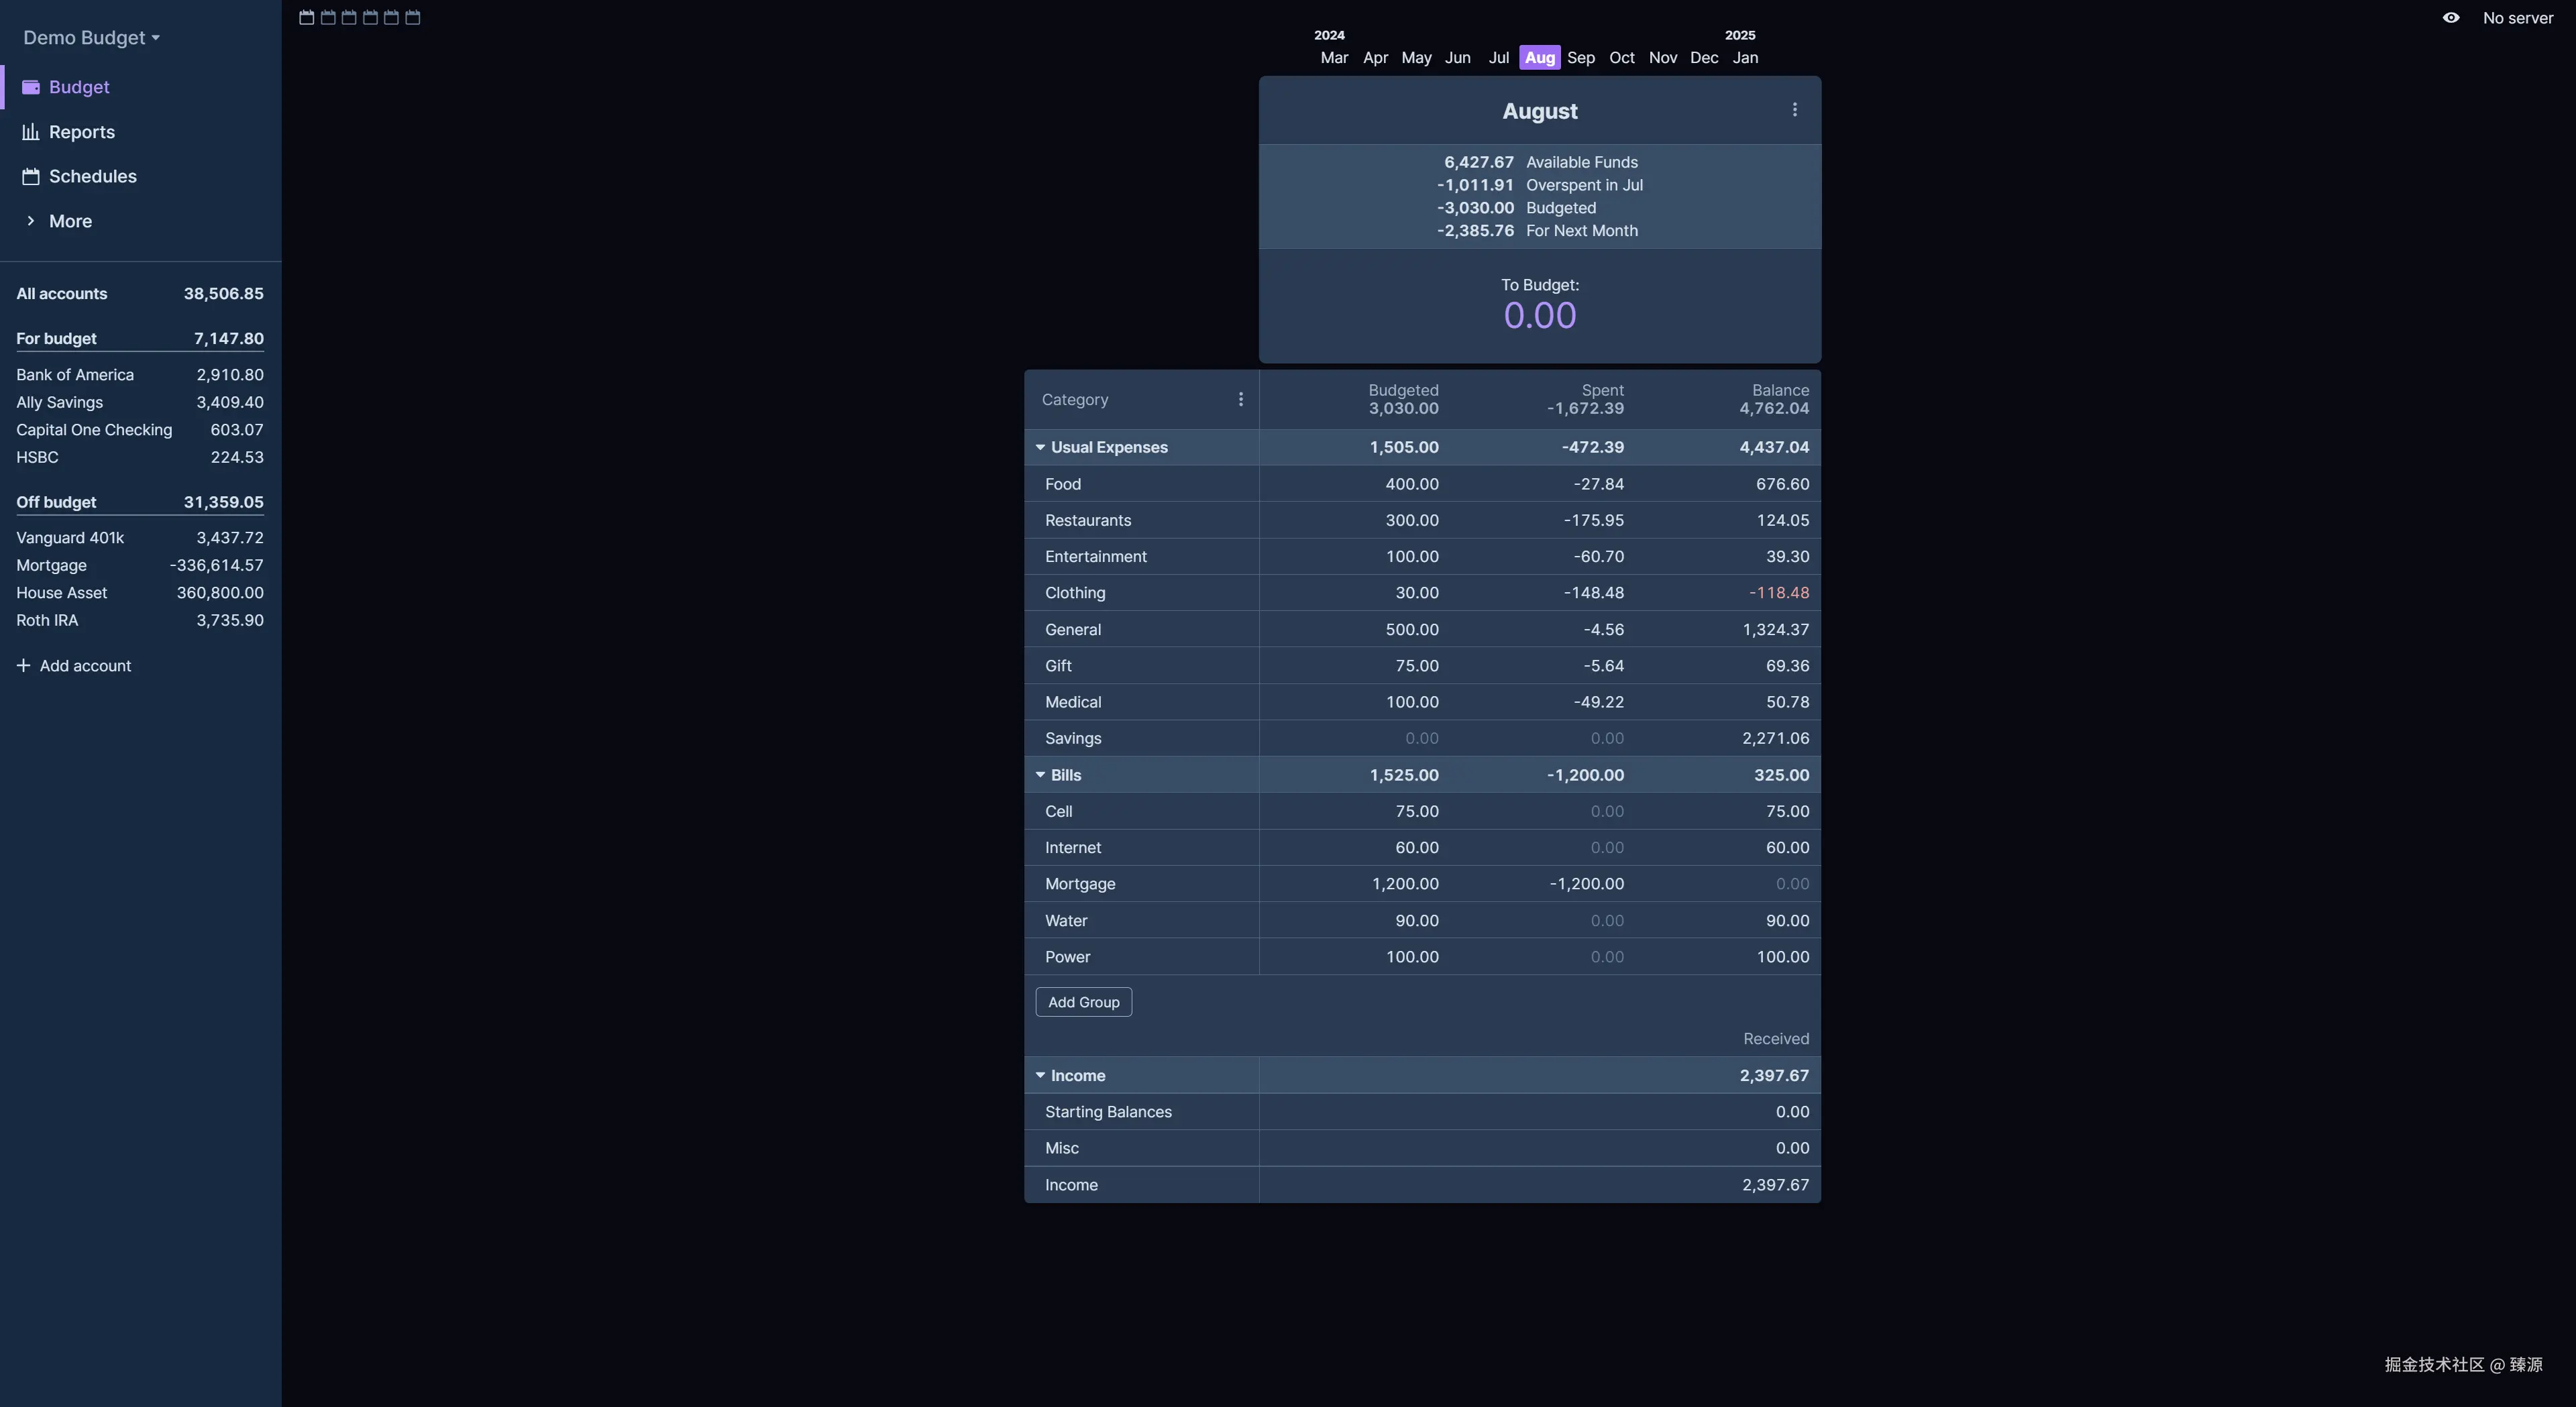2576x1407 pixels.
Task: Switch to the Sep month tab
Action: [1580, 58]
